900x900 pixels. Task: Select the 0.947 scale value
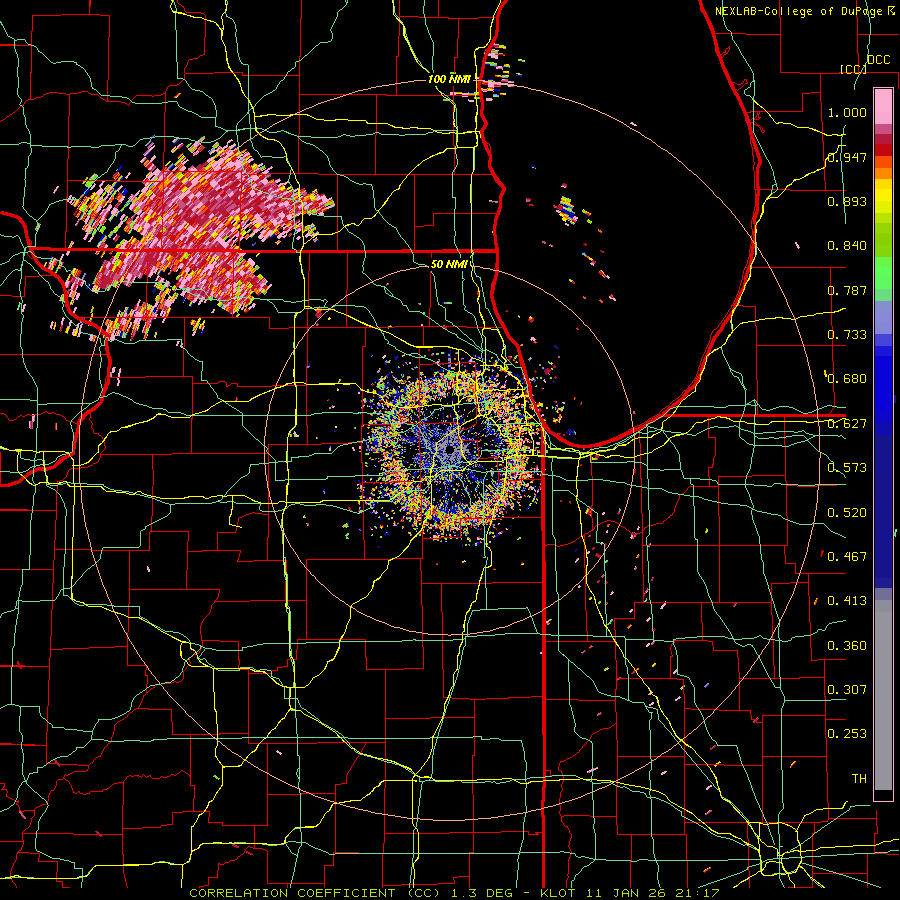[847, 157]
